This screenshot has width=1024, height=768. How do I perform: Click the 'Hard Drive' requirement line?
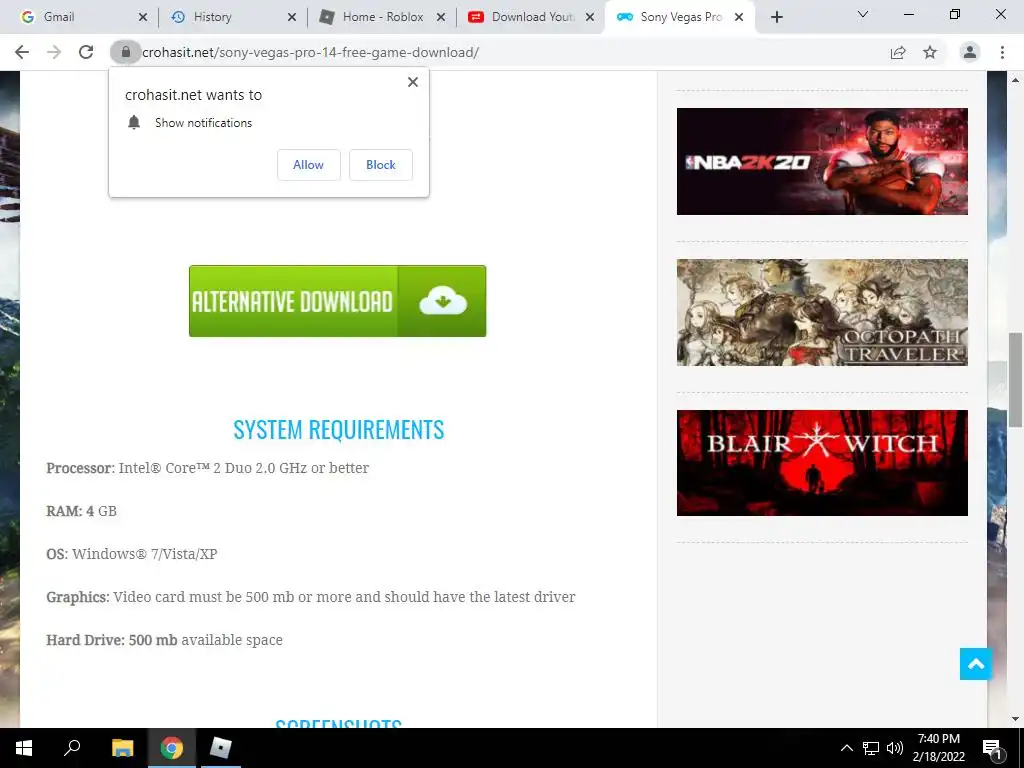pyautogui.click(x=165, y=640)
